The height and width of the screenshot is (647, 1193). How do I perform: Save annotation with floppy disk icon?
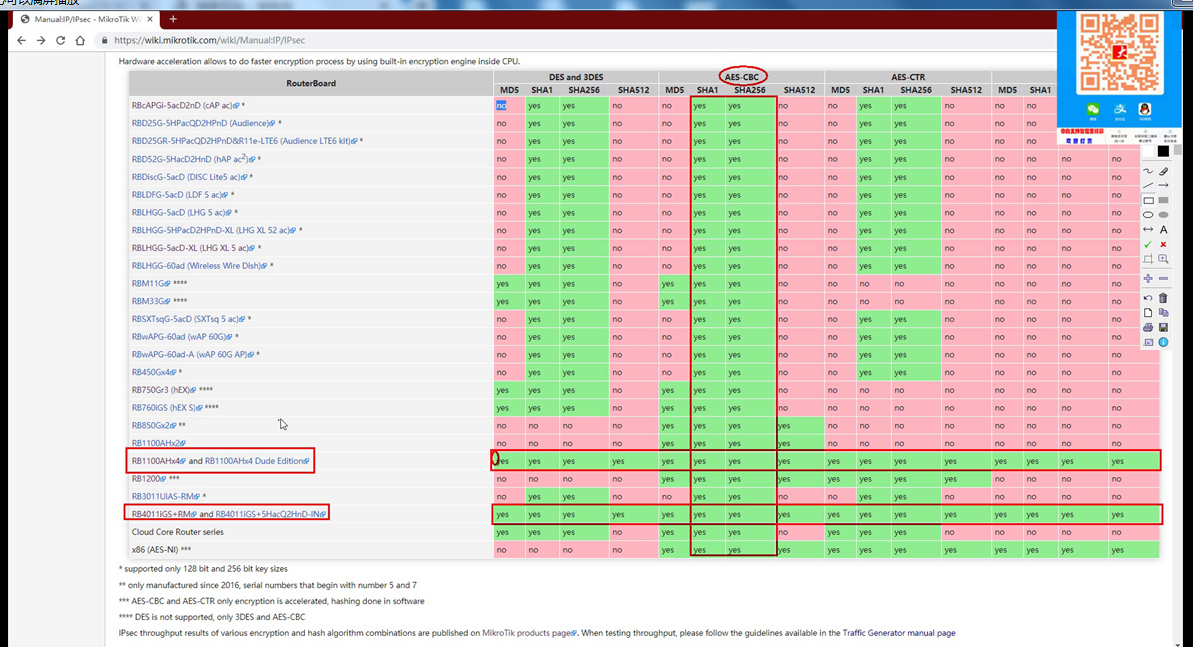click(x=1163, y=327)
